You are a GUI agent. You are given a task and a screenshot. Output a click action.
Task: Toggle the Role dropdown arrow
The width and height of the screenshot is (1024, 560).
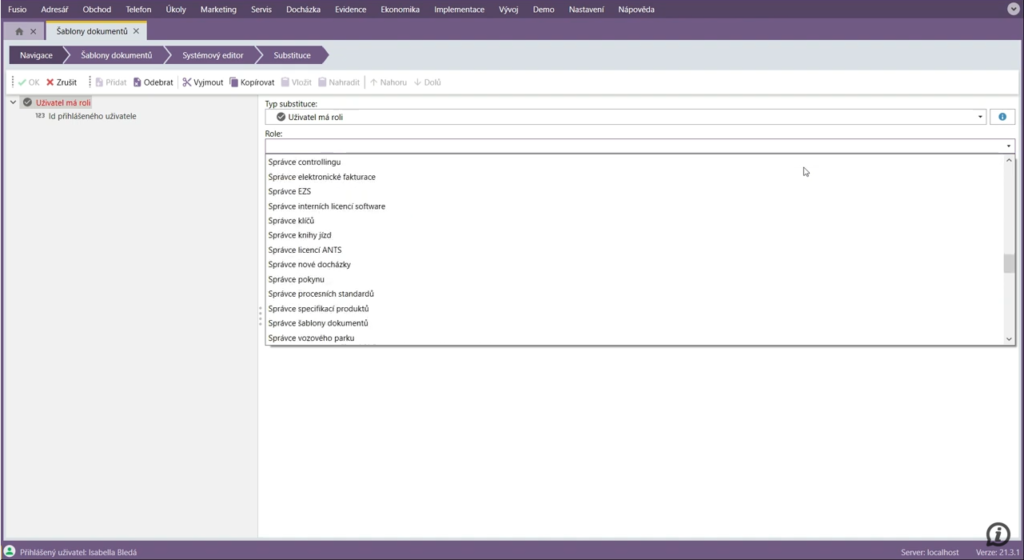pyautogui.click(x=1009, y=146)
